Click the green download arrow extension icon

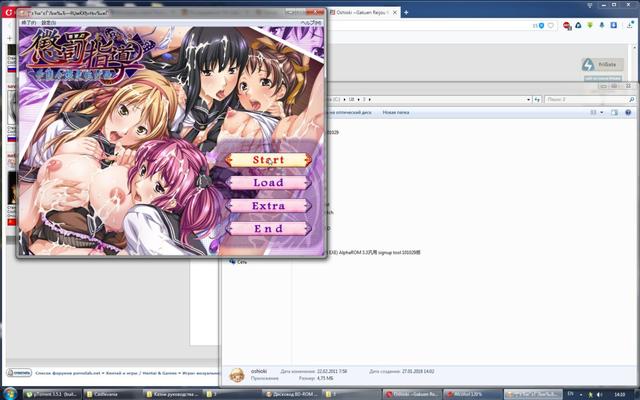click(590, 26)
